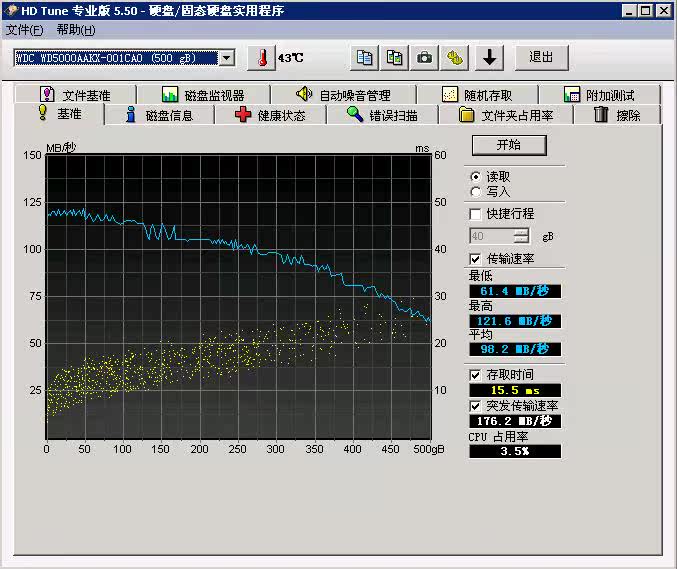Click the burst rate 176.2 MB/秒 value
677x569 pixels.
(515, 421)
